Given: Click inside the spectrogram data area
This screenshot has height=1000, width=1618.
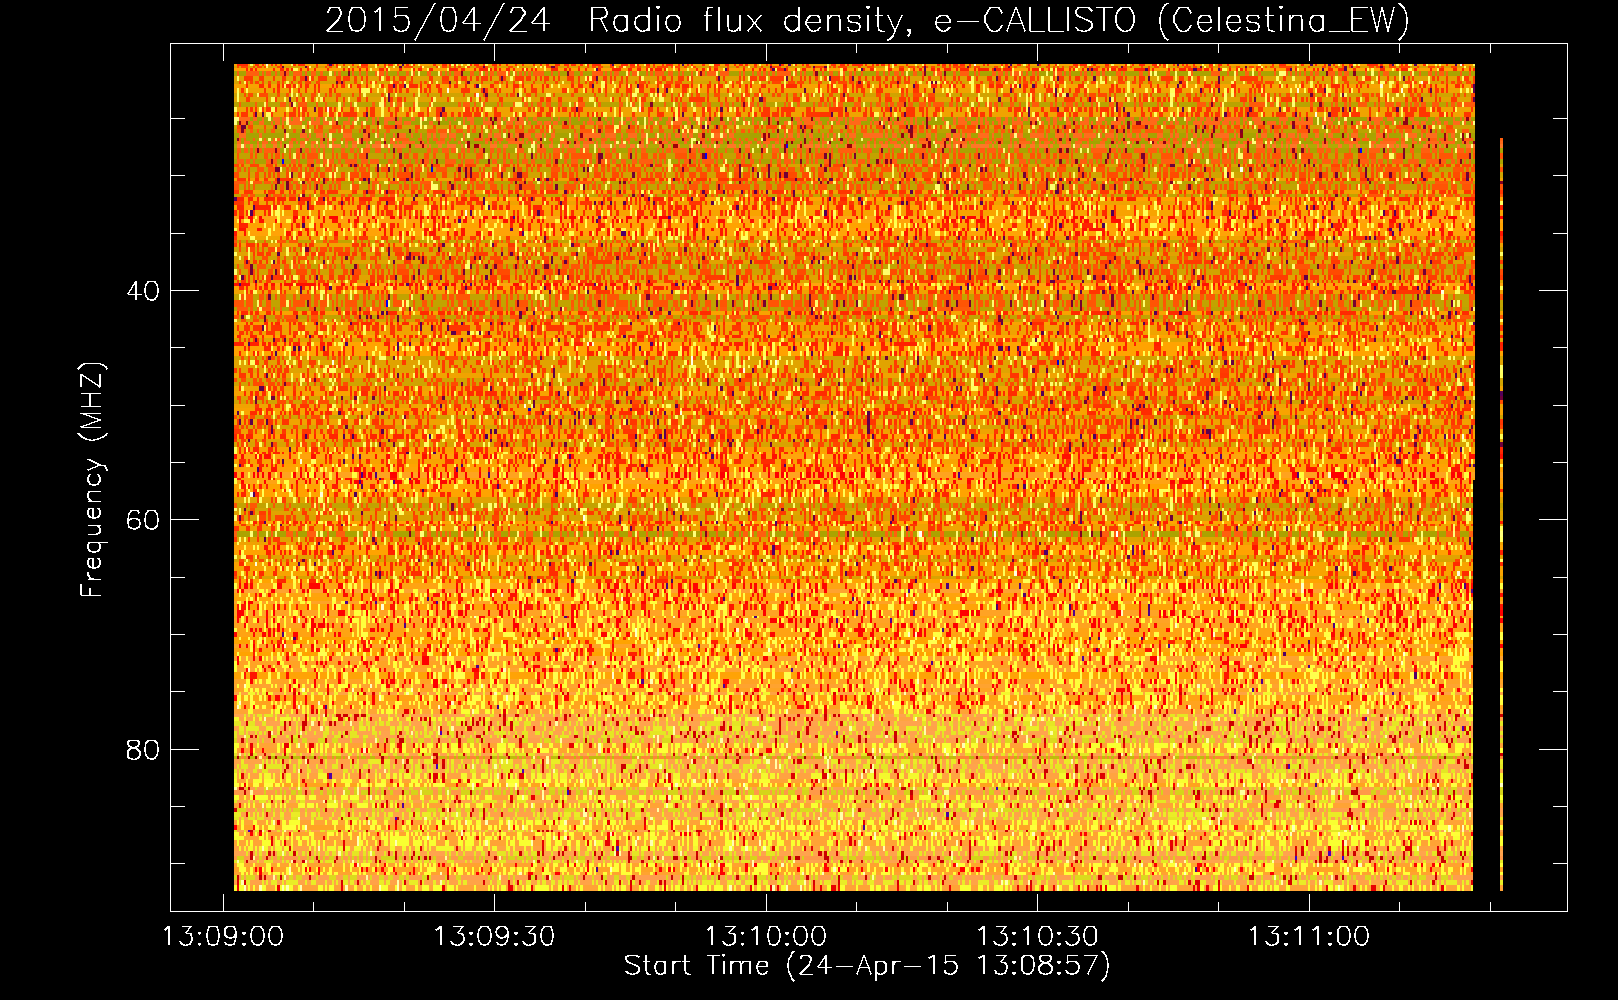Looking at the screenshot, I should [854, 477].
